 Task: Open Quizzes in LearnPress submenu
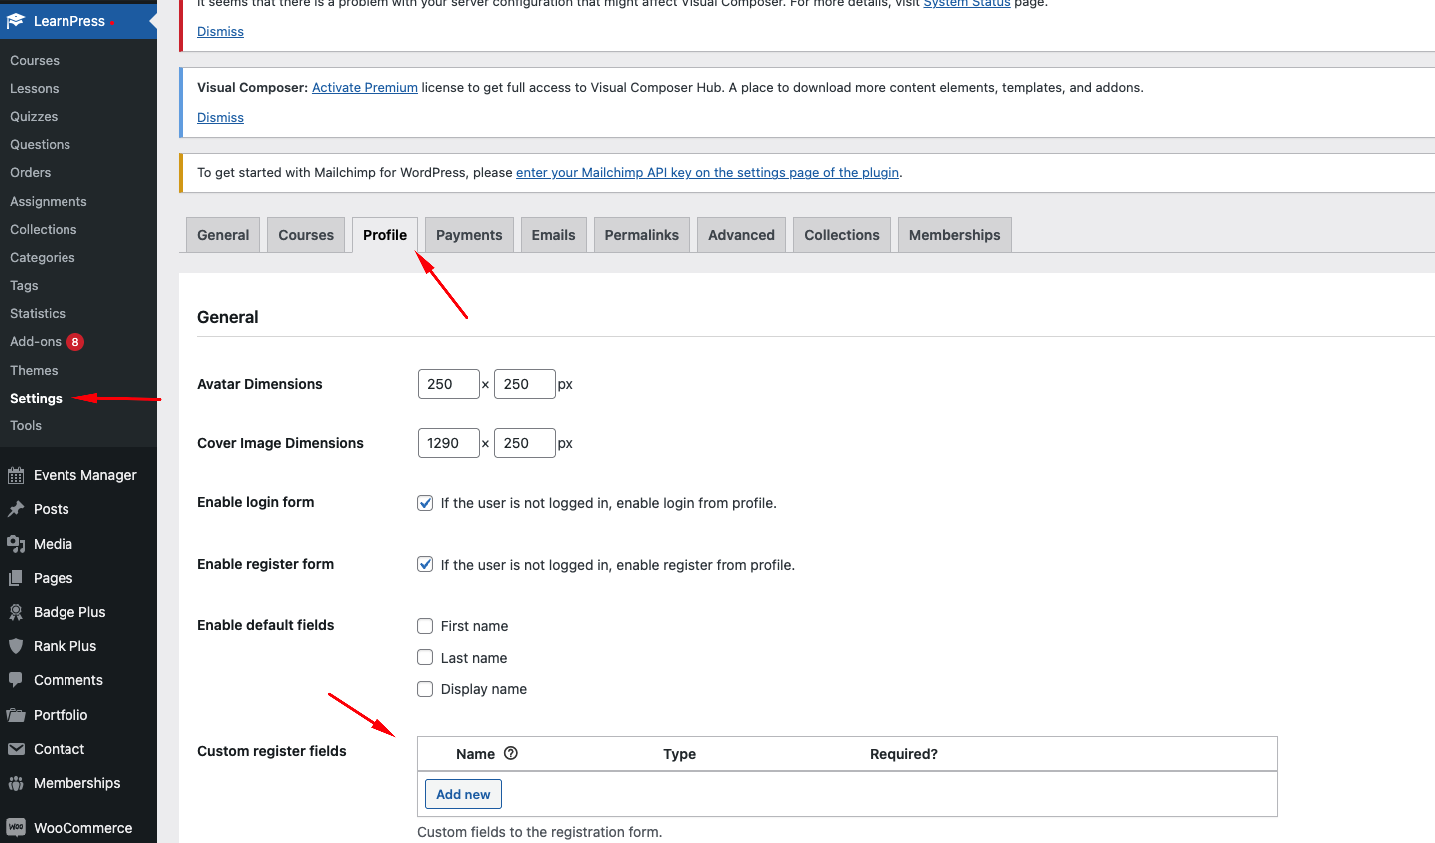pyautogui.click(x=34, y=116)
